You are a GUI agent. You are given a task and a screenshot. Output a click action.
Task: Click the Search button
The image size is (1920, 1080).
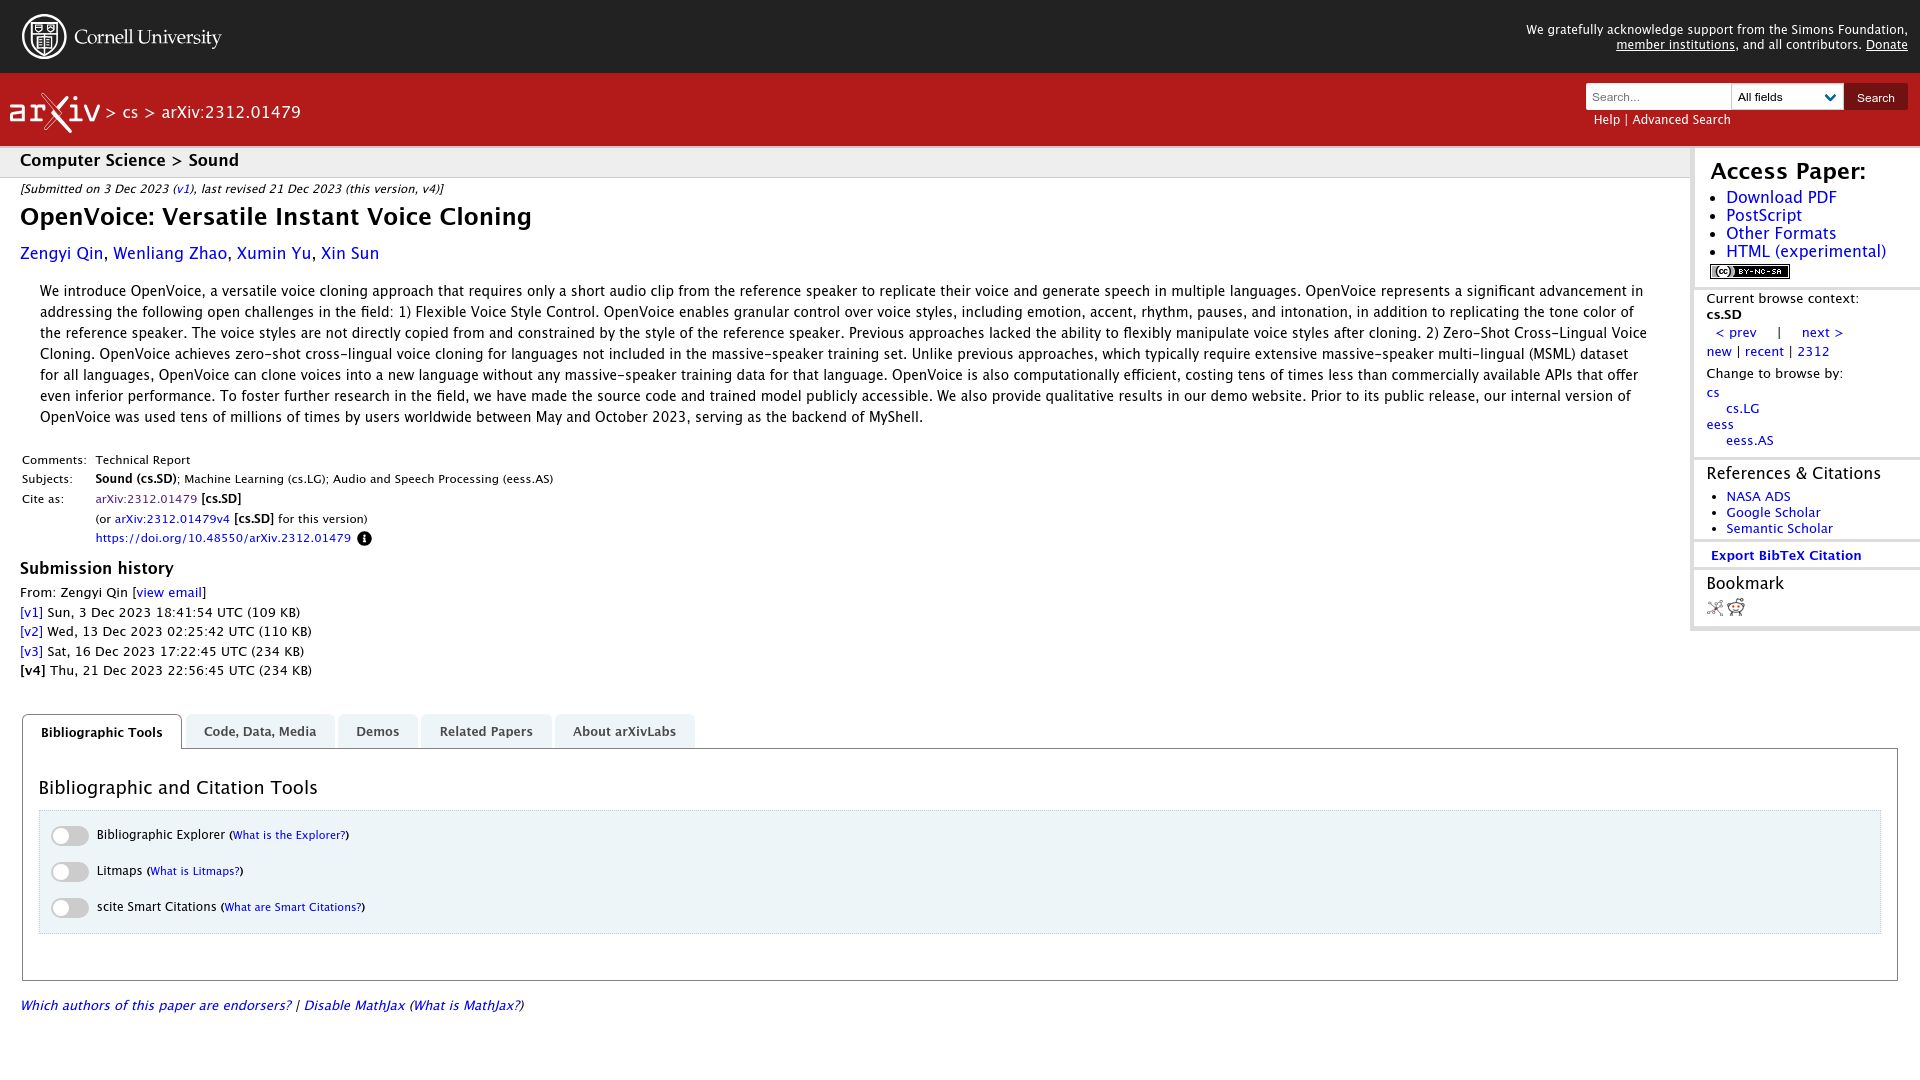coord(1875,97)
